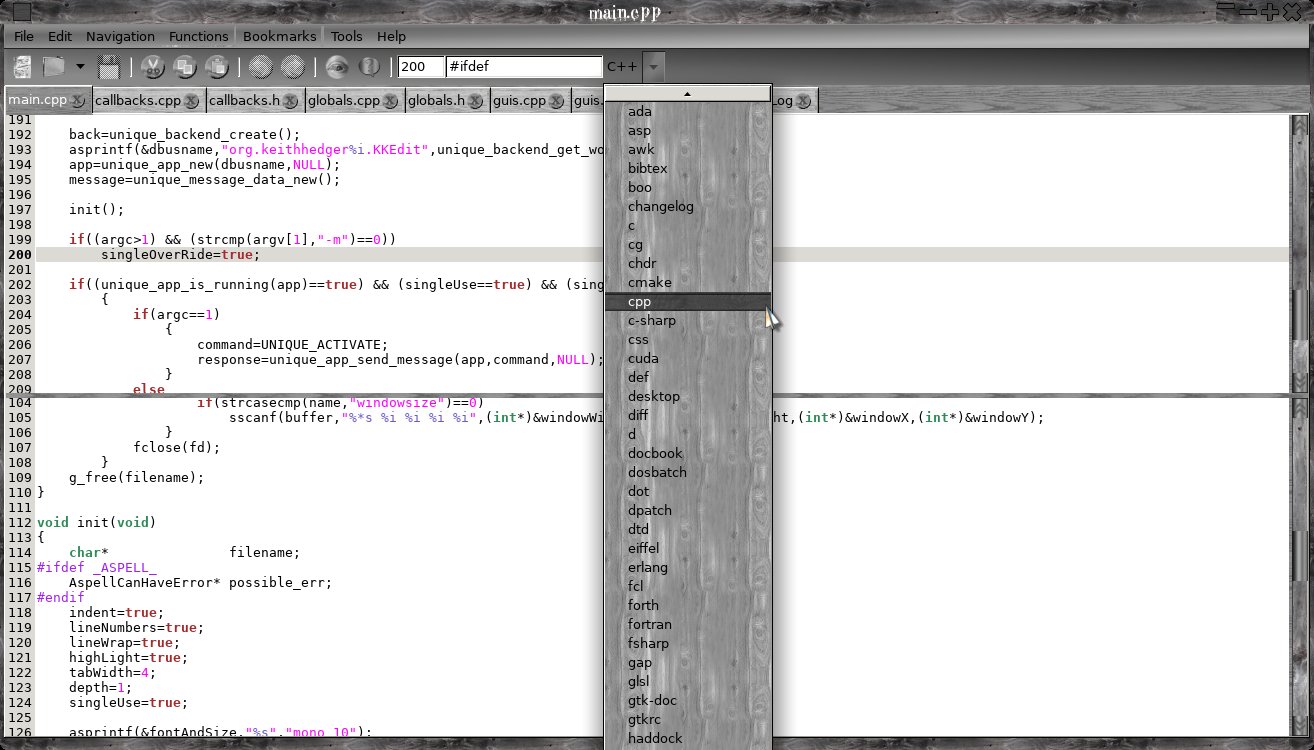Open the Help menu
Screen dimensions: 1314x750
coord(391,36)
